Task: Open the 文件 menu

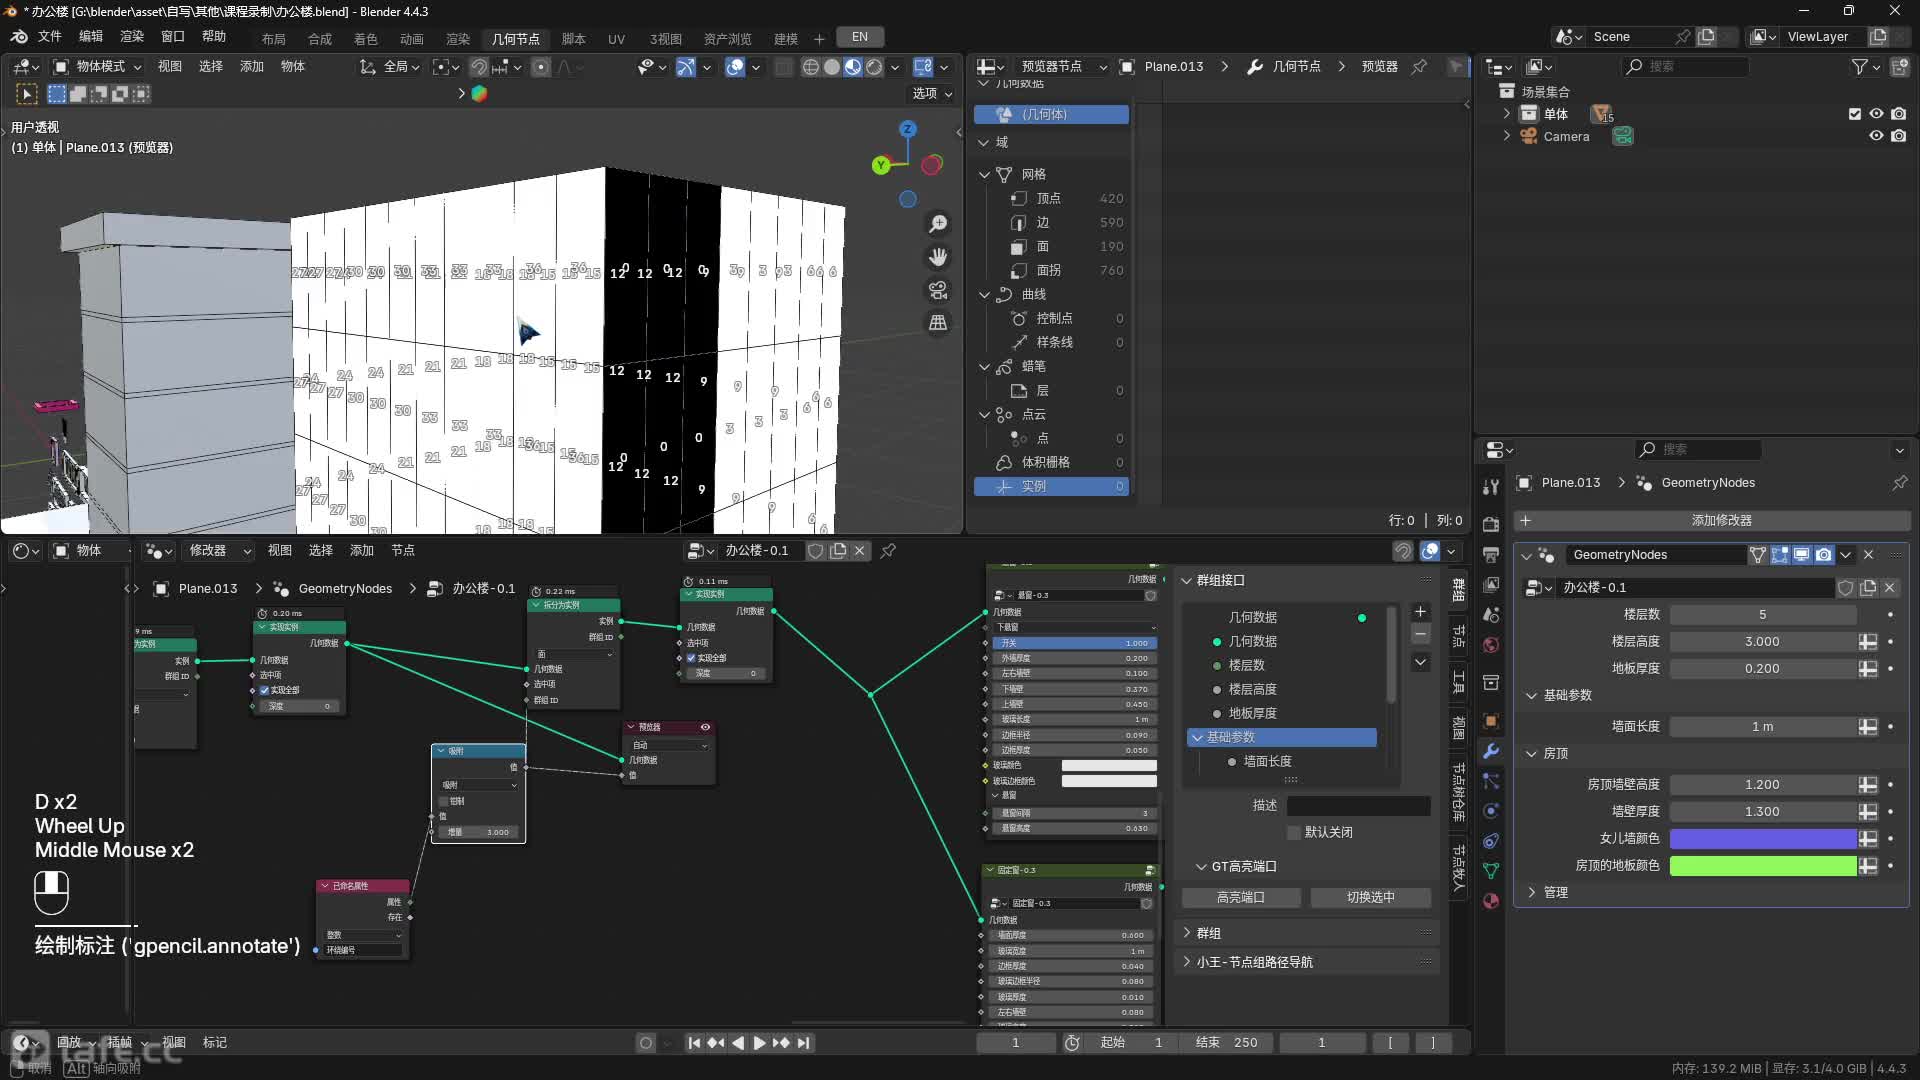Action: tap(50, 37)
